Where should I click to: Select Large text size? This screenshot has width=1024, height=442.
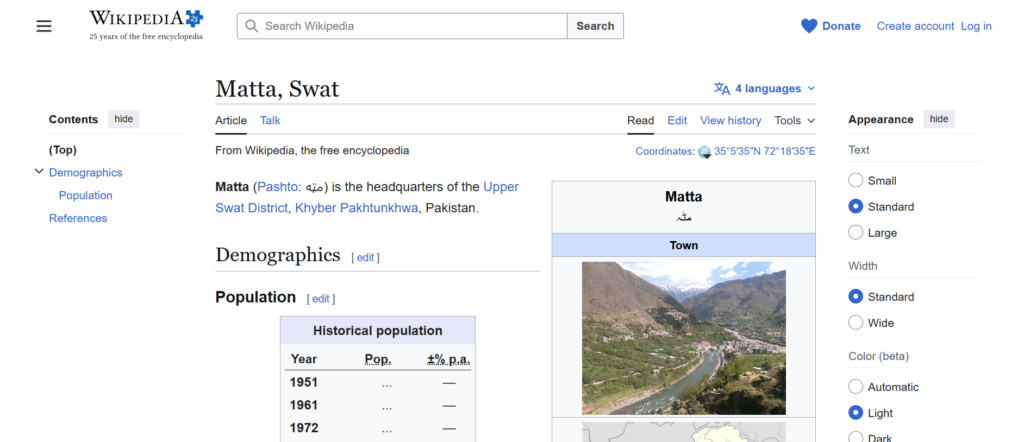point(856,232)
